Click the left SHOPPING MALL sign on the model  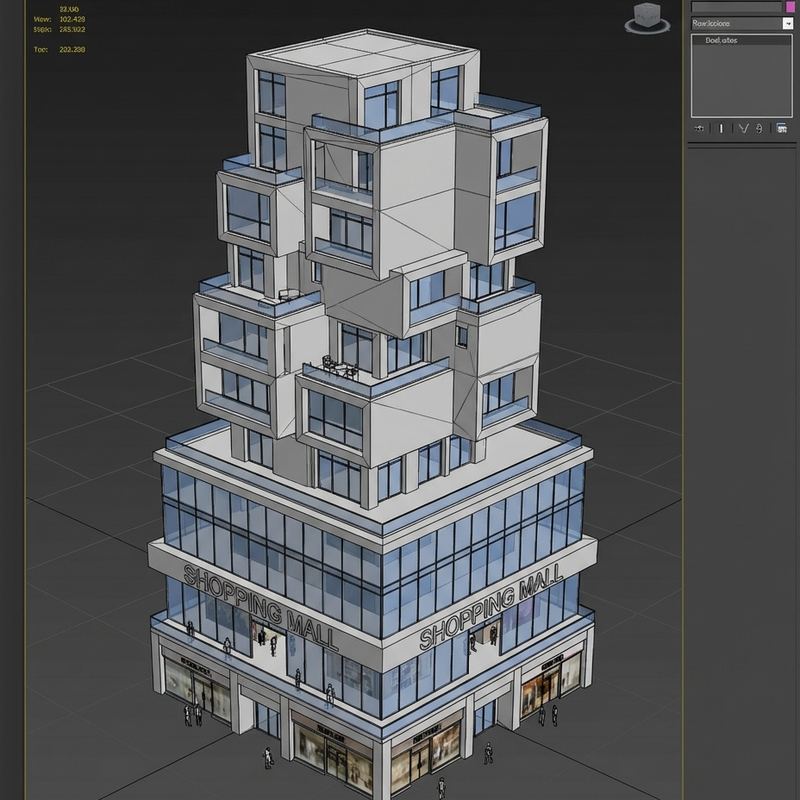(260, 607)
